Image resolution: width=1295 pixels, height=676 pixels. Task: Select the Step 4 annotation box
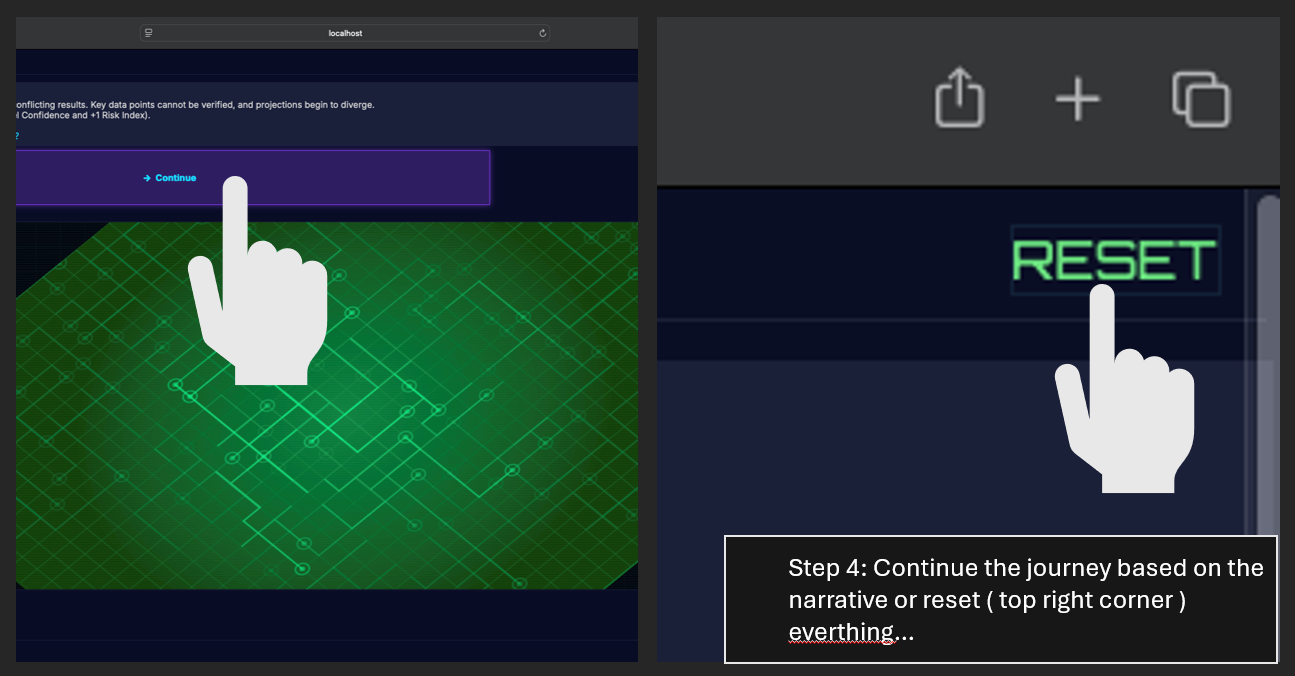[1000, 598]
